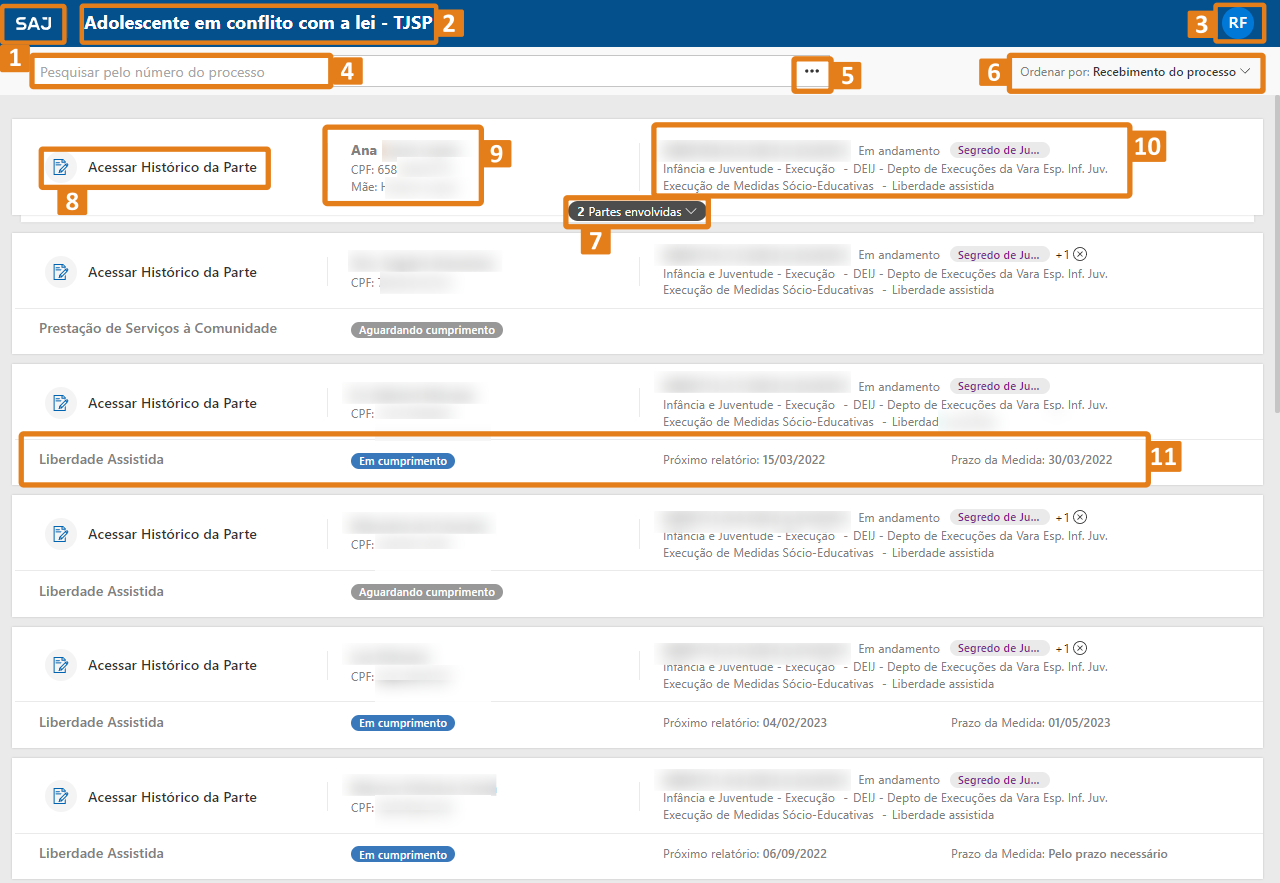Click Em cumprimento badge beside Próximo relatório 15/03/2022
The height and width of the screenshot is (883, 1280).
point(403,461)
